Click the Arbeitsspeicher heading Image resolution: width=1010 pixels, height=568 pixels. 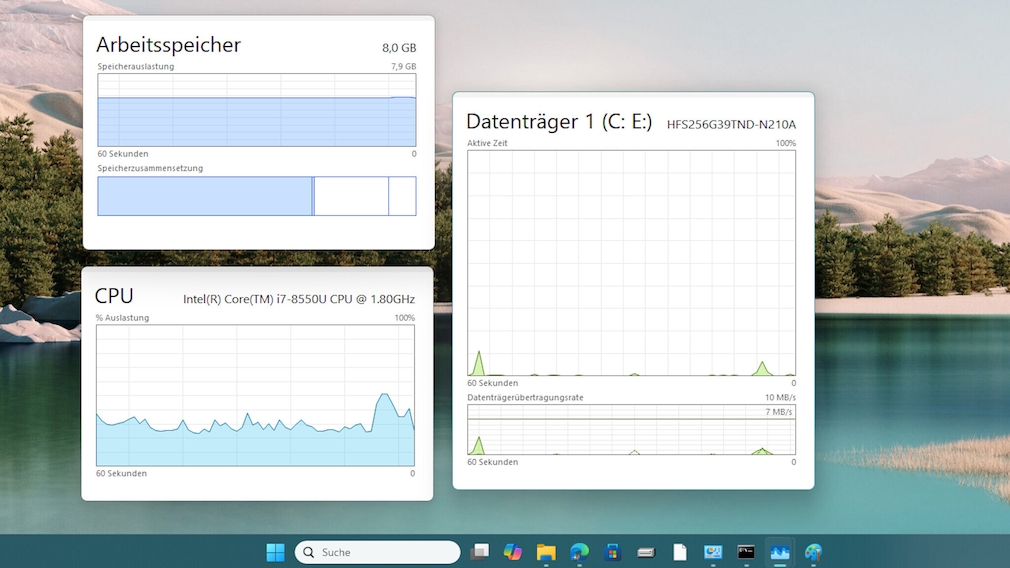[168, 45]
